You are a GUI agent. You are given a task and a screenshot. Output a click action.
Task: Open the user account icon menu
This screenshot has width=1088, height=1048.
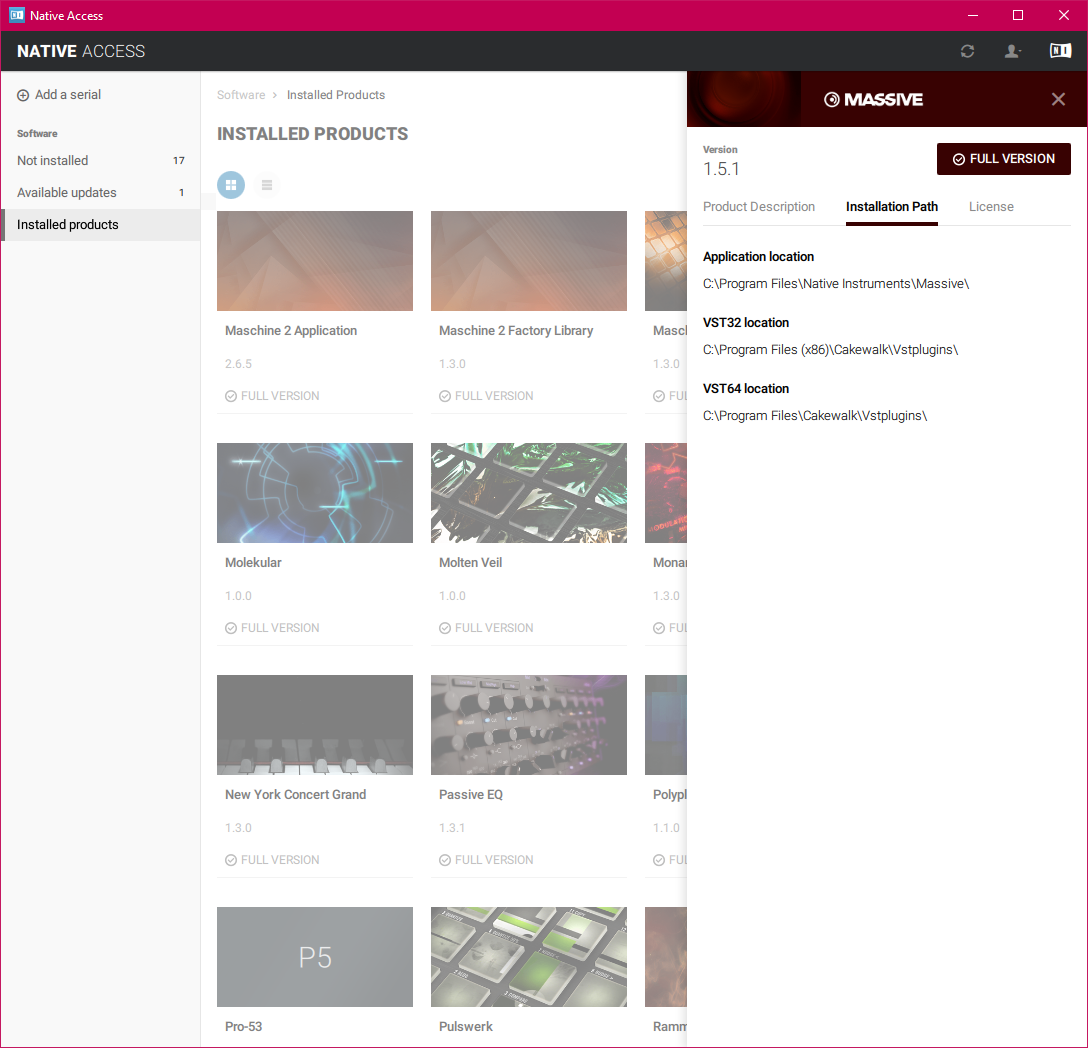click(x=1012, y=51)
